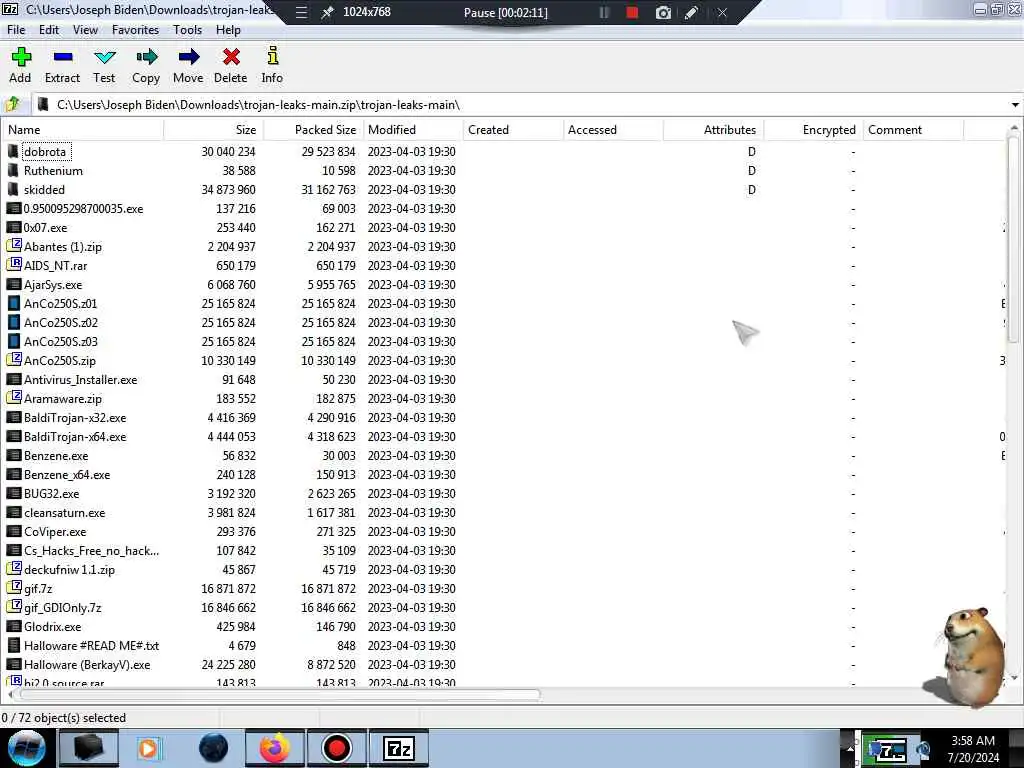Select the gif.7z archive icon

[x=14, y=588]
